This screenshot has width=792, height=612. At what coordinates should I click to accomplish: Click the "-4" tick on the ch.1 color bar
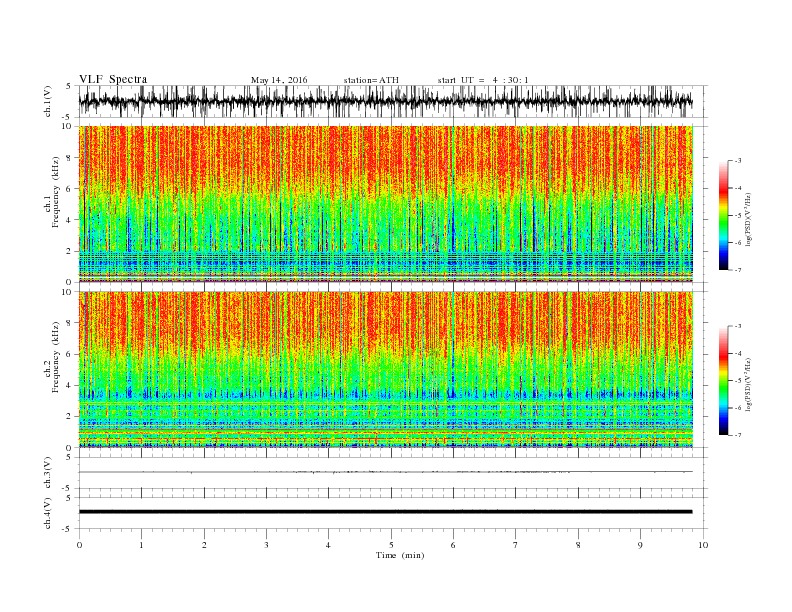[738, 188]
